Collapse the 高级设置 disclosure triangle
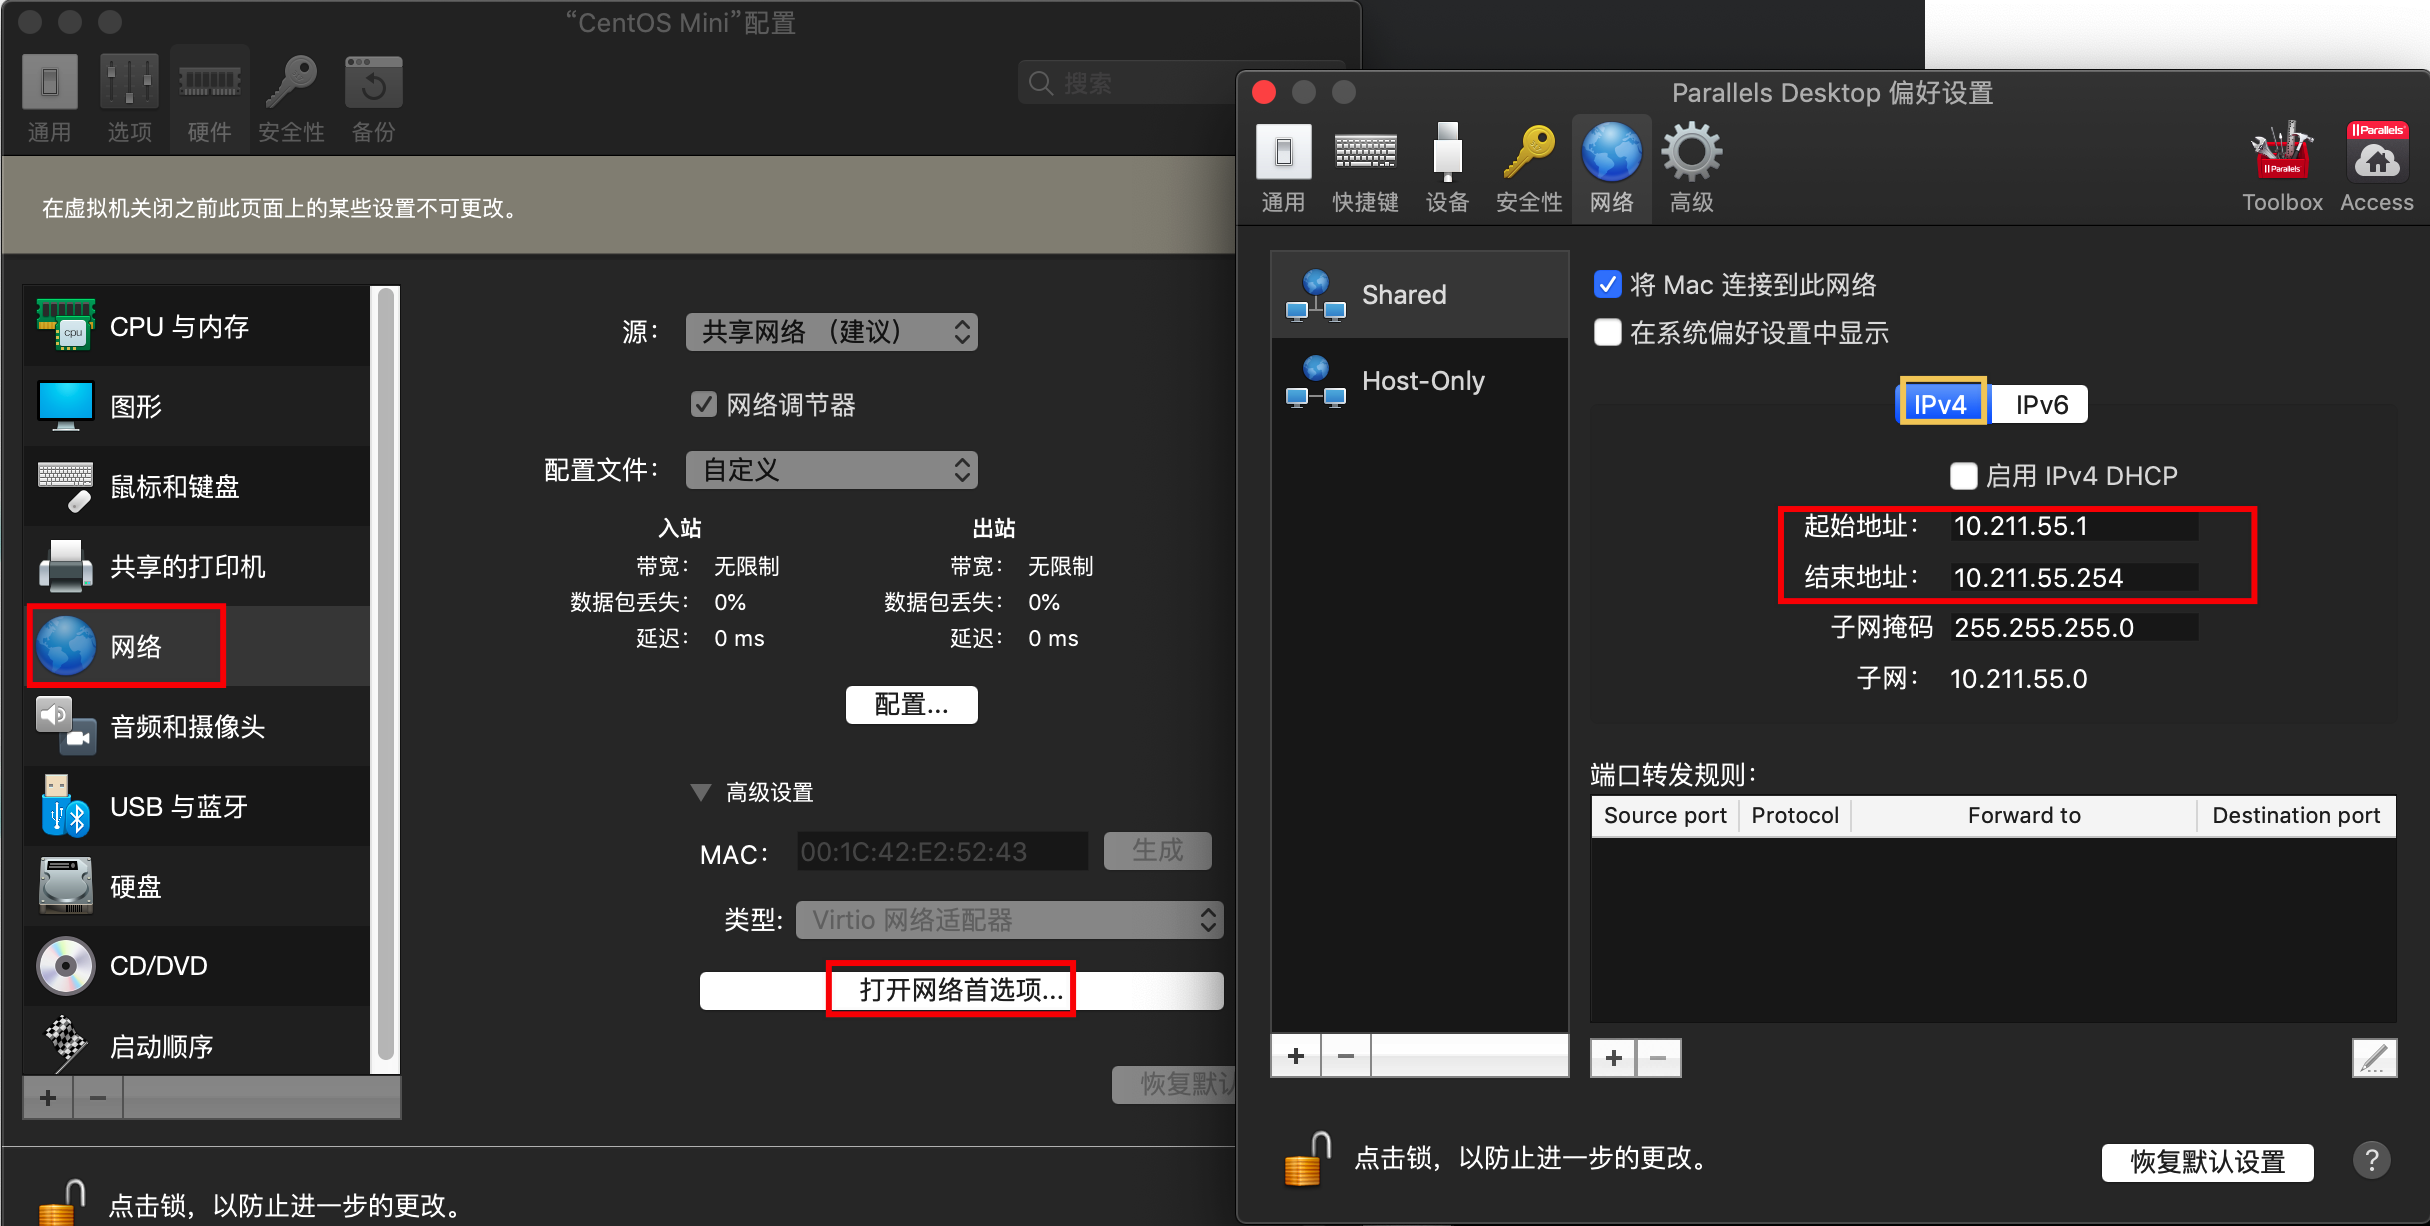The width and height of the screenshot is (2430, 1226). coord(701,793)
